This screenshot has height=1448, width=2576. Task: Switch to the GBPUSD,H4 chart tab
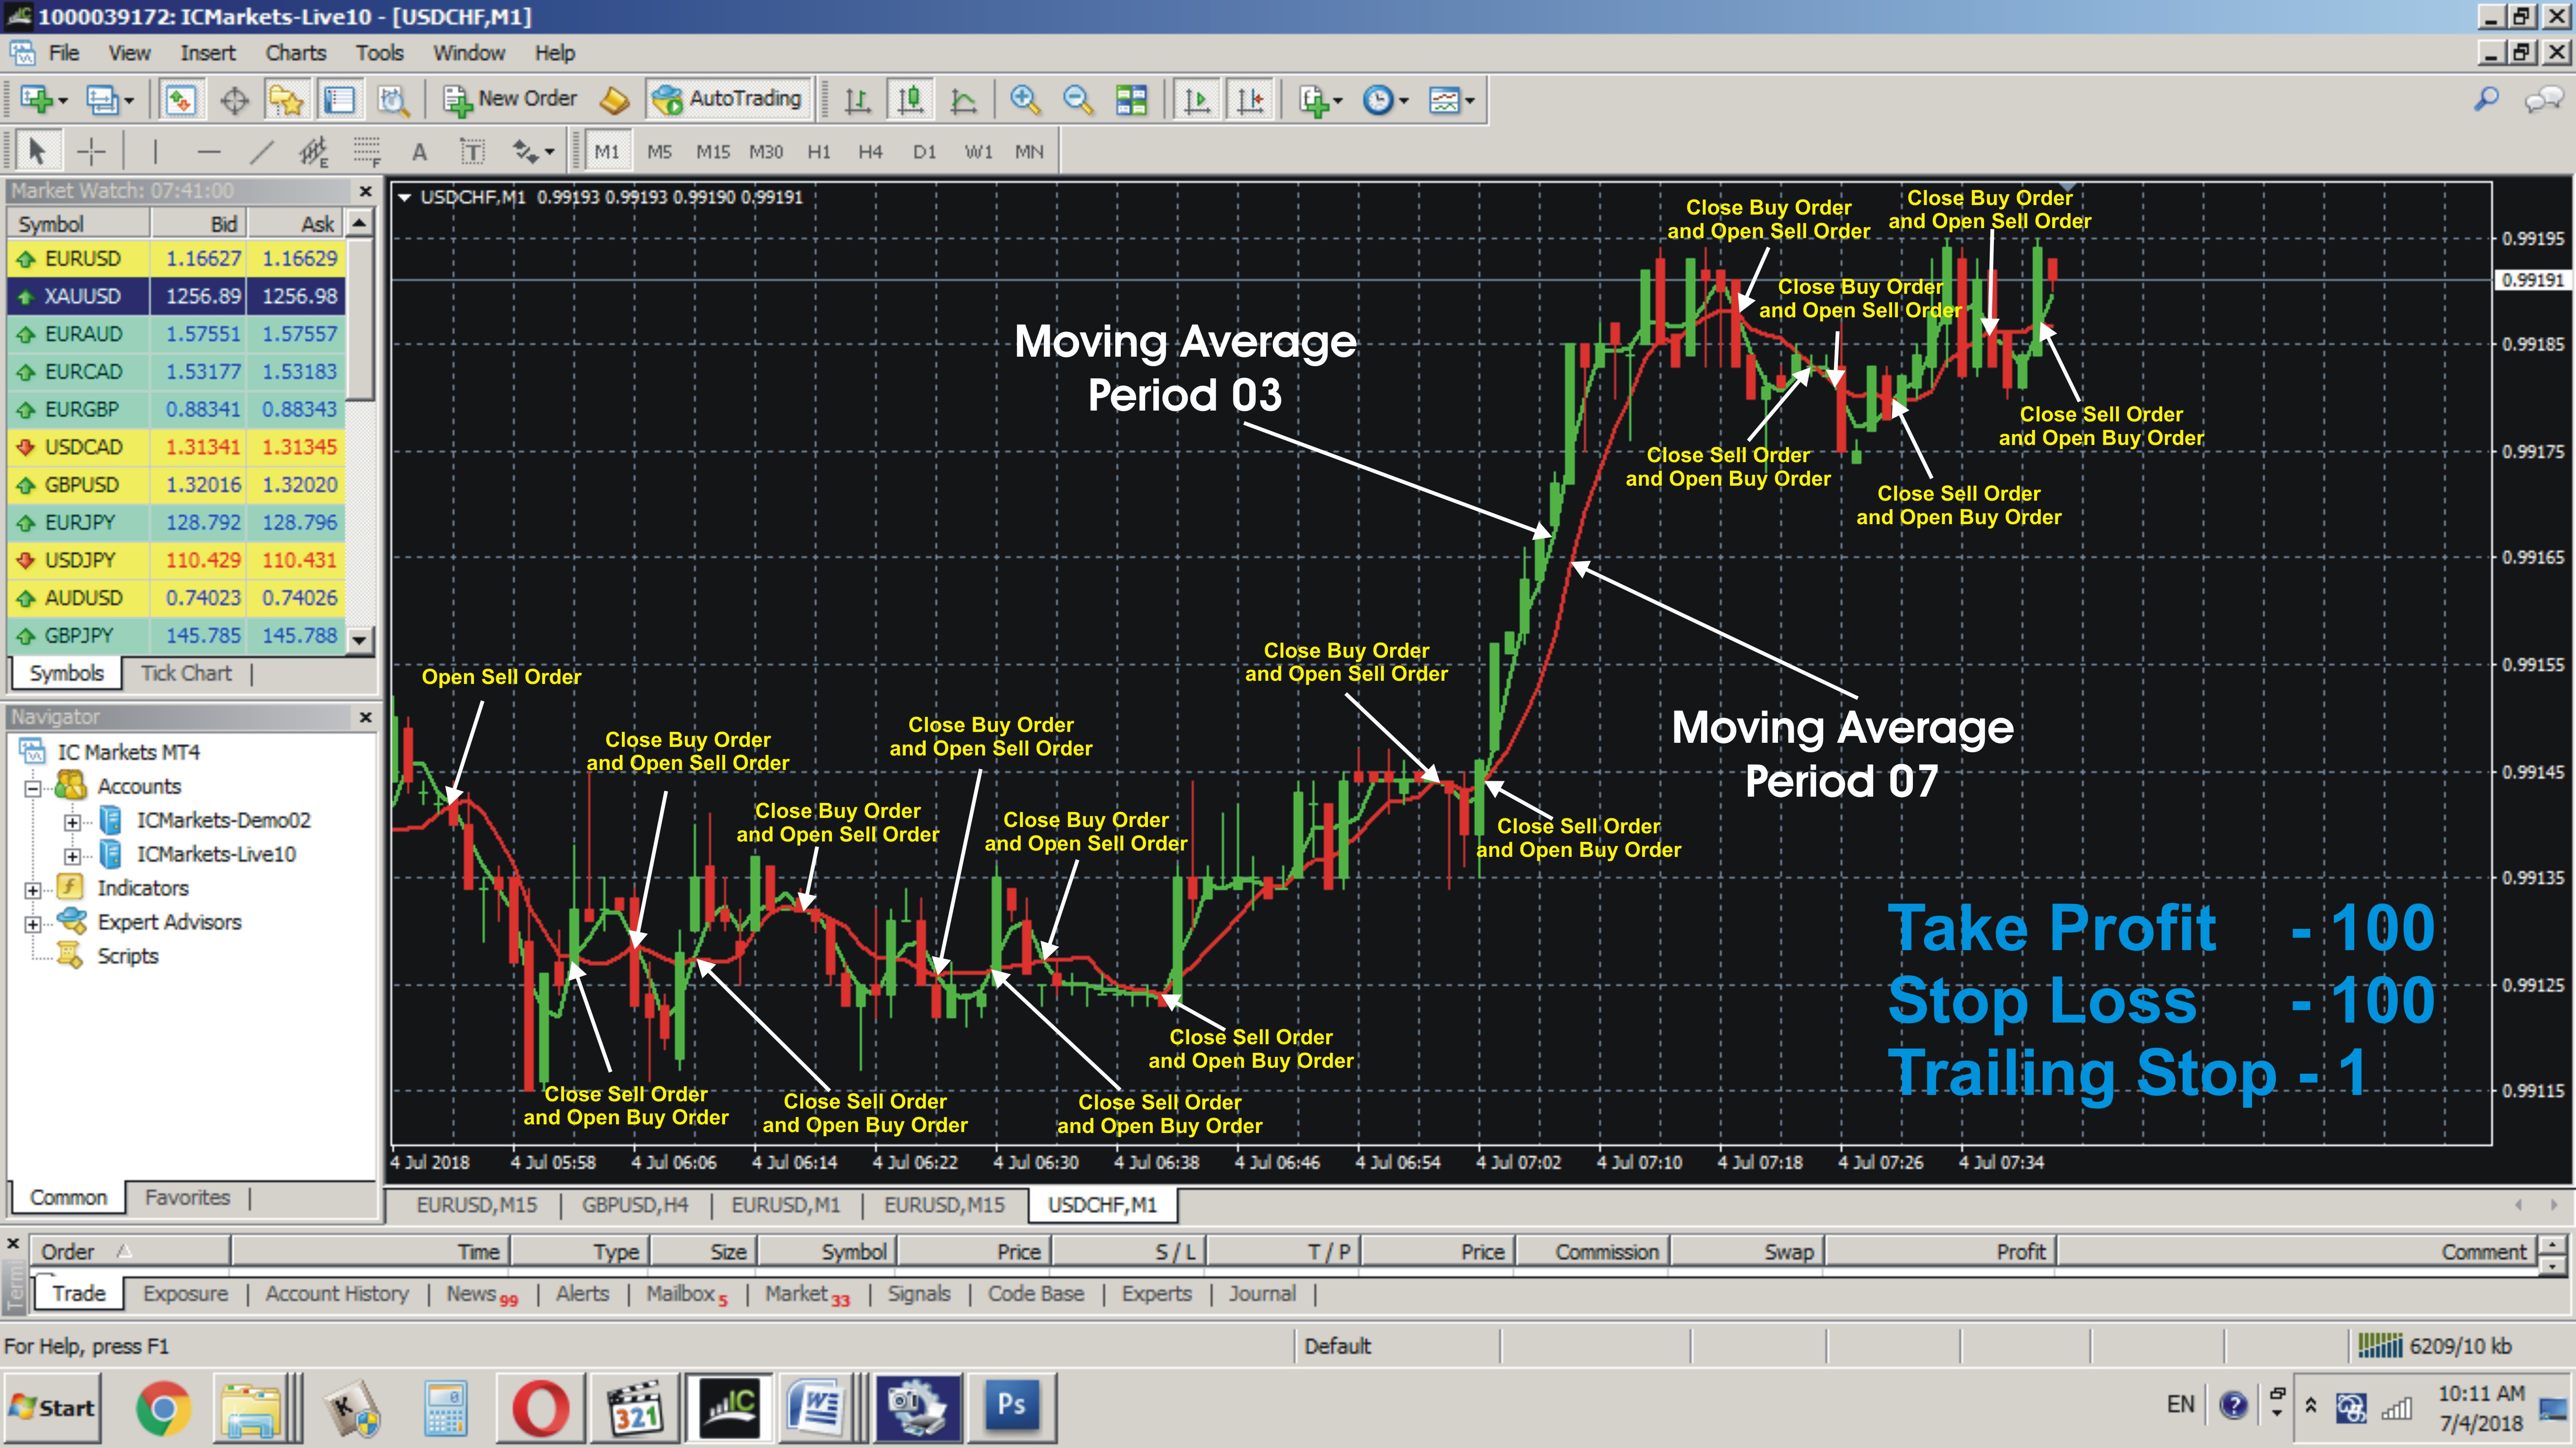tap(635, 1205)
